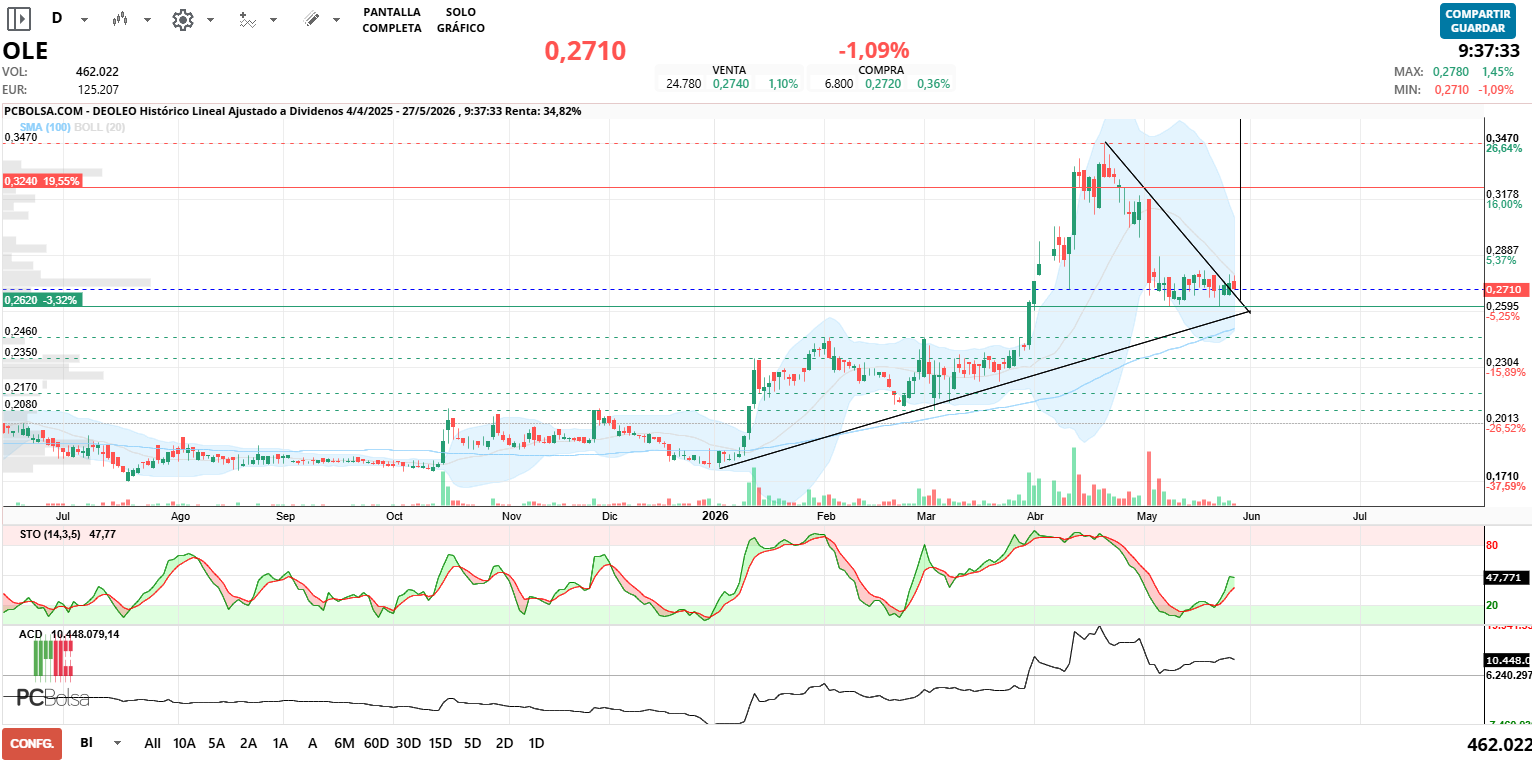Expand the chart type dropdown arrow
1536x766 pixels.
[x=148, y=20]
